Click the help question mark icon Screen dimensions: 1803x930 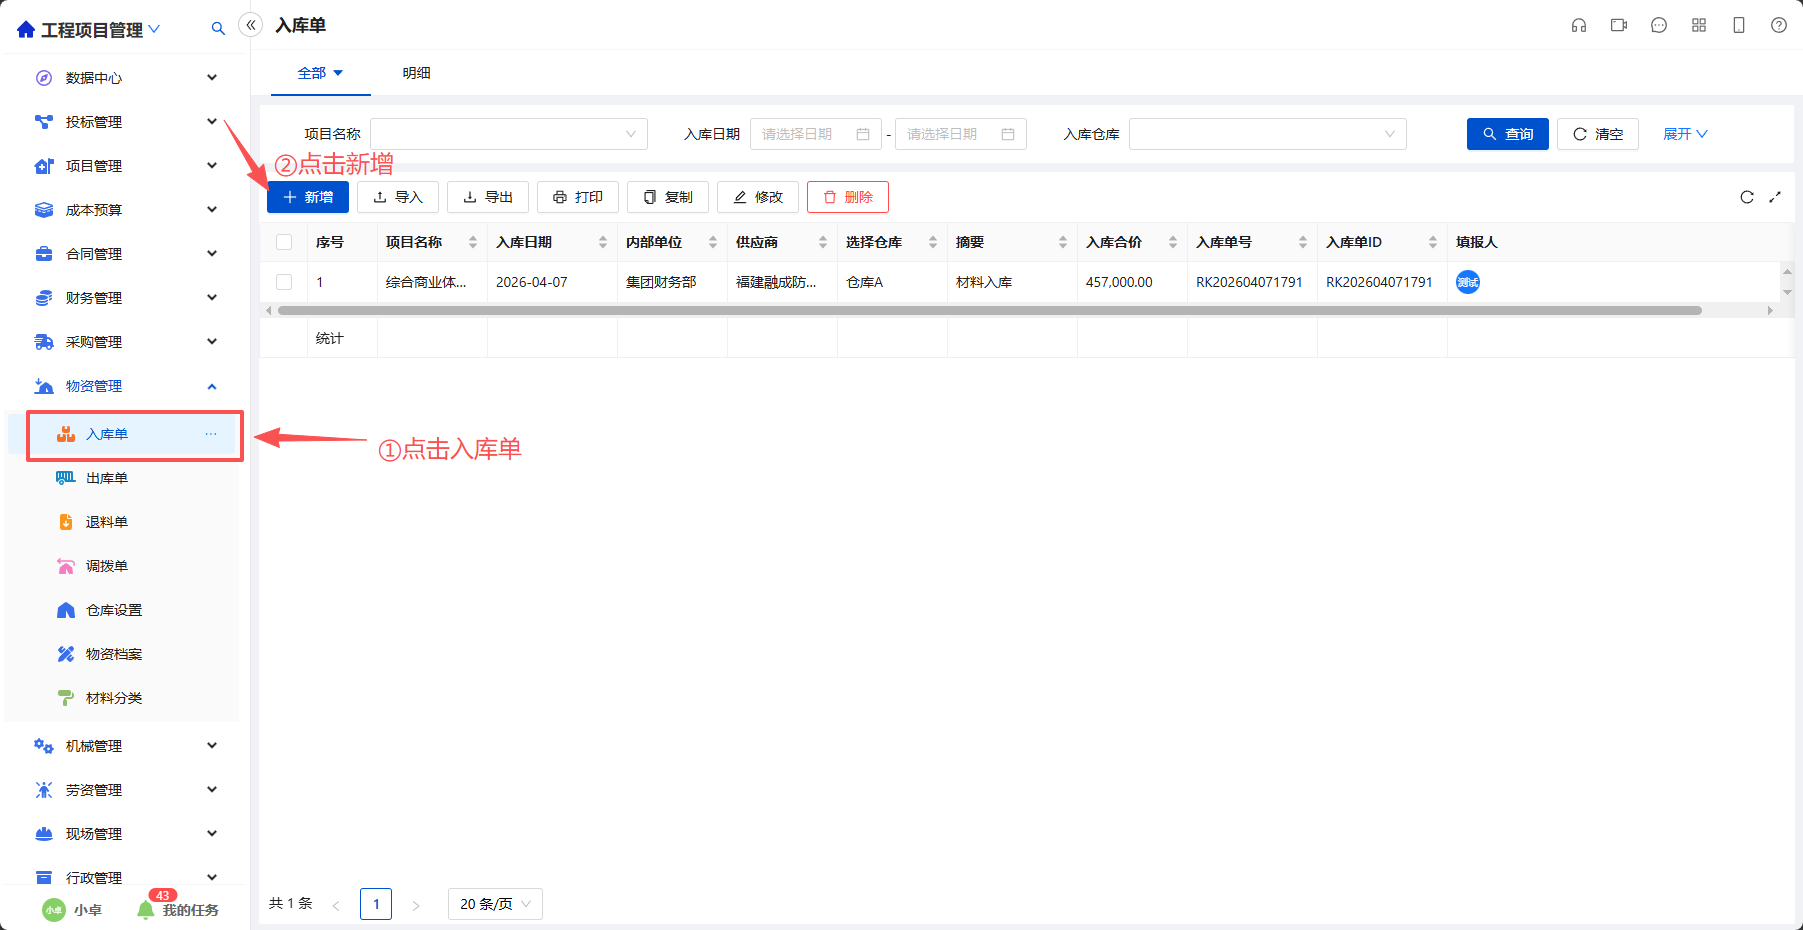click(1779, 25)
